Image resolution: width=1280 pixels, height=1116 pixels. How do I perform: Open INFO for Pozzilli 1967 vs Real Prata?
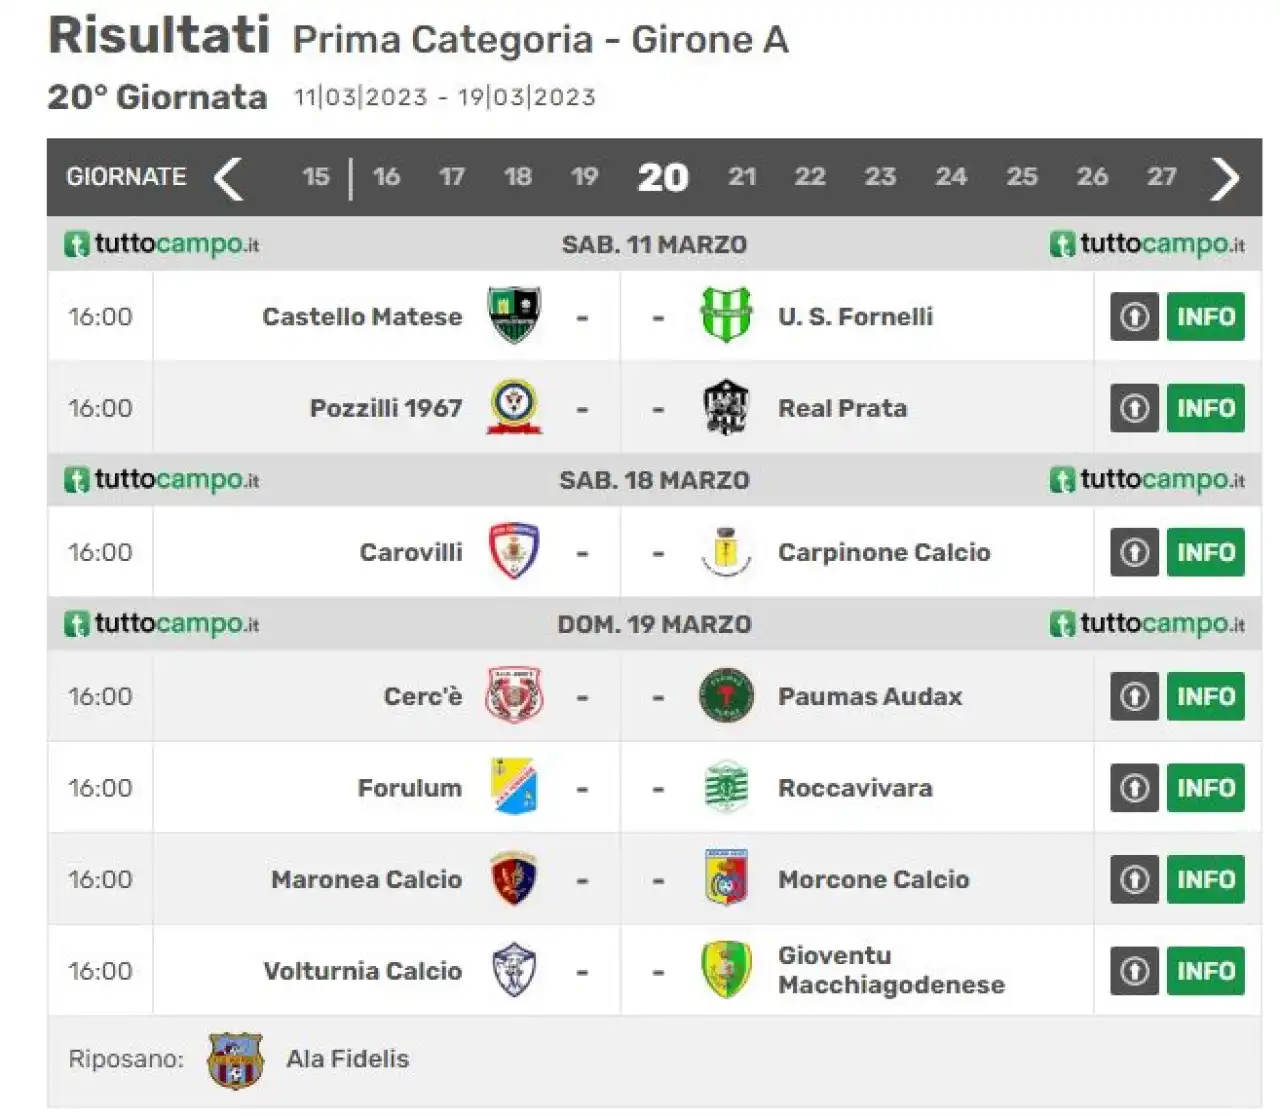coord(1206,408)
